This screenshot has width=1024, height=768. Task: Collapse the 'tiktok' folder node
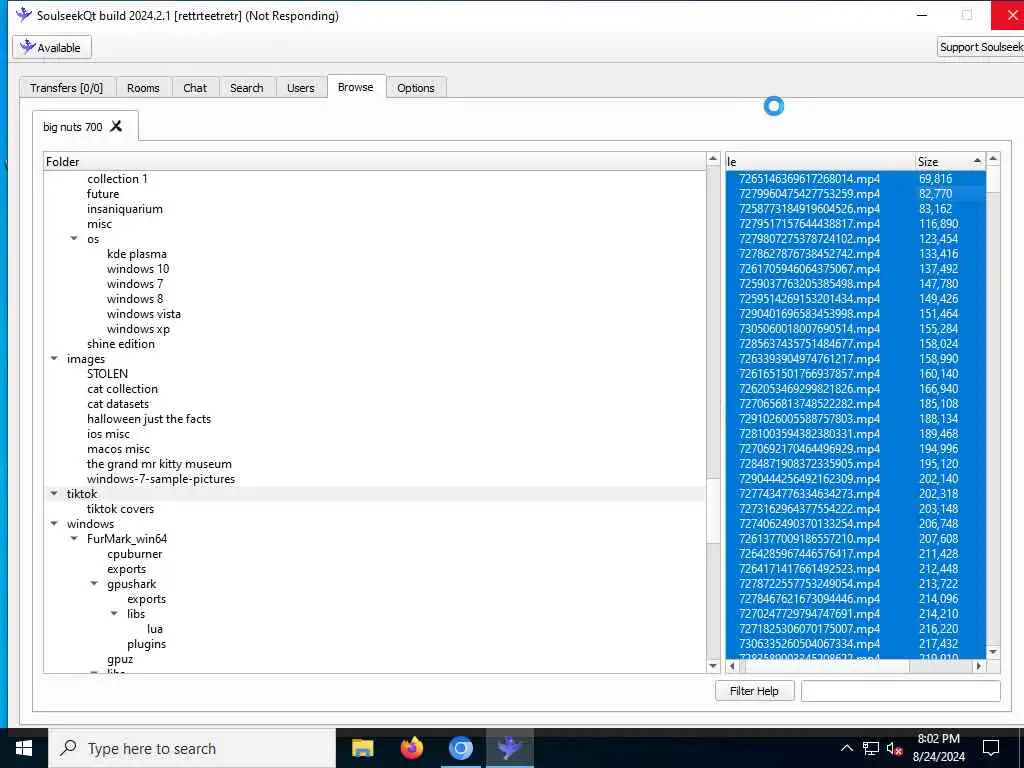click(54, 494)
